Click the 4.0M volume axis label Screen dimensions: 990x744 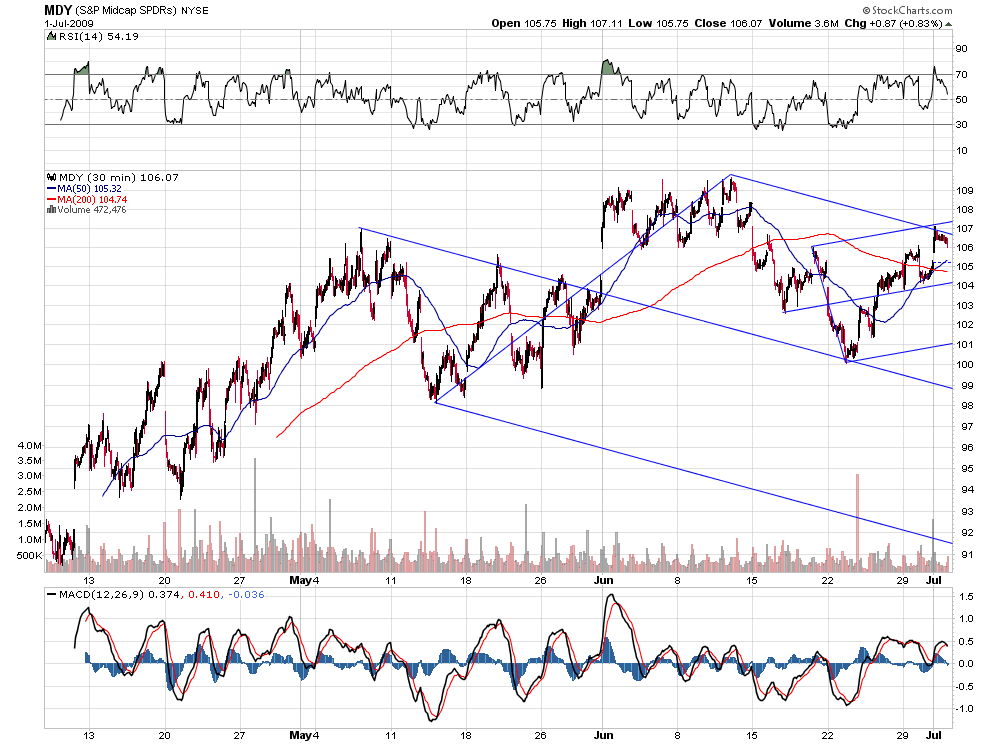[30, 446]
